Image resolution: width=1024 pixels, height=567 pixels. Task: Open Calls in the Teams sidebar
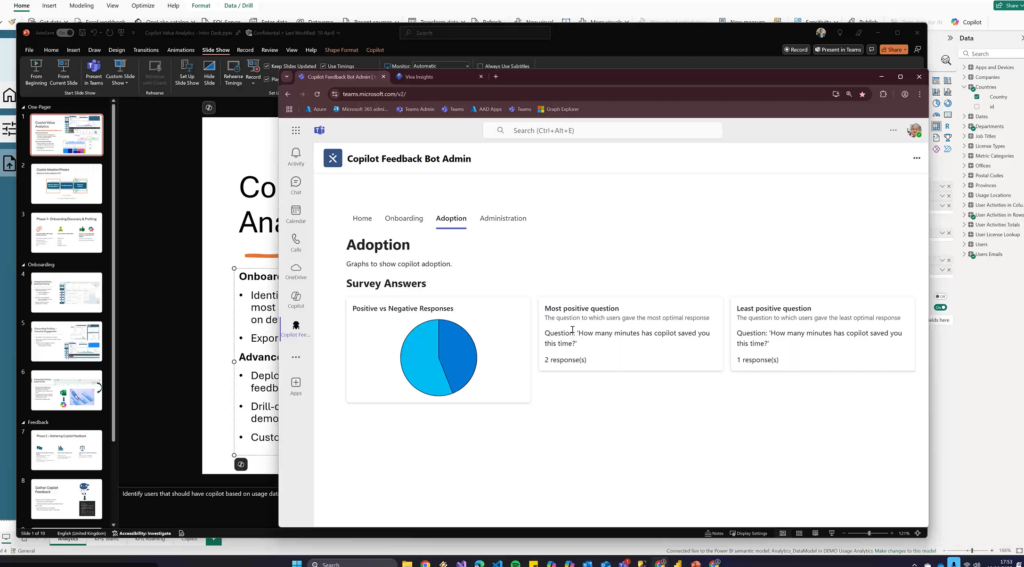[296, 243]
